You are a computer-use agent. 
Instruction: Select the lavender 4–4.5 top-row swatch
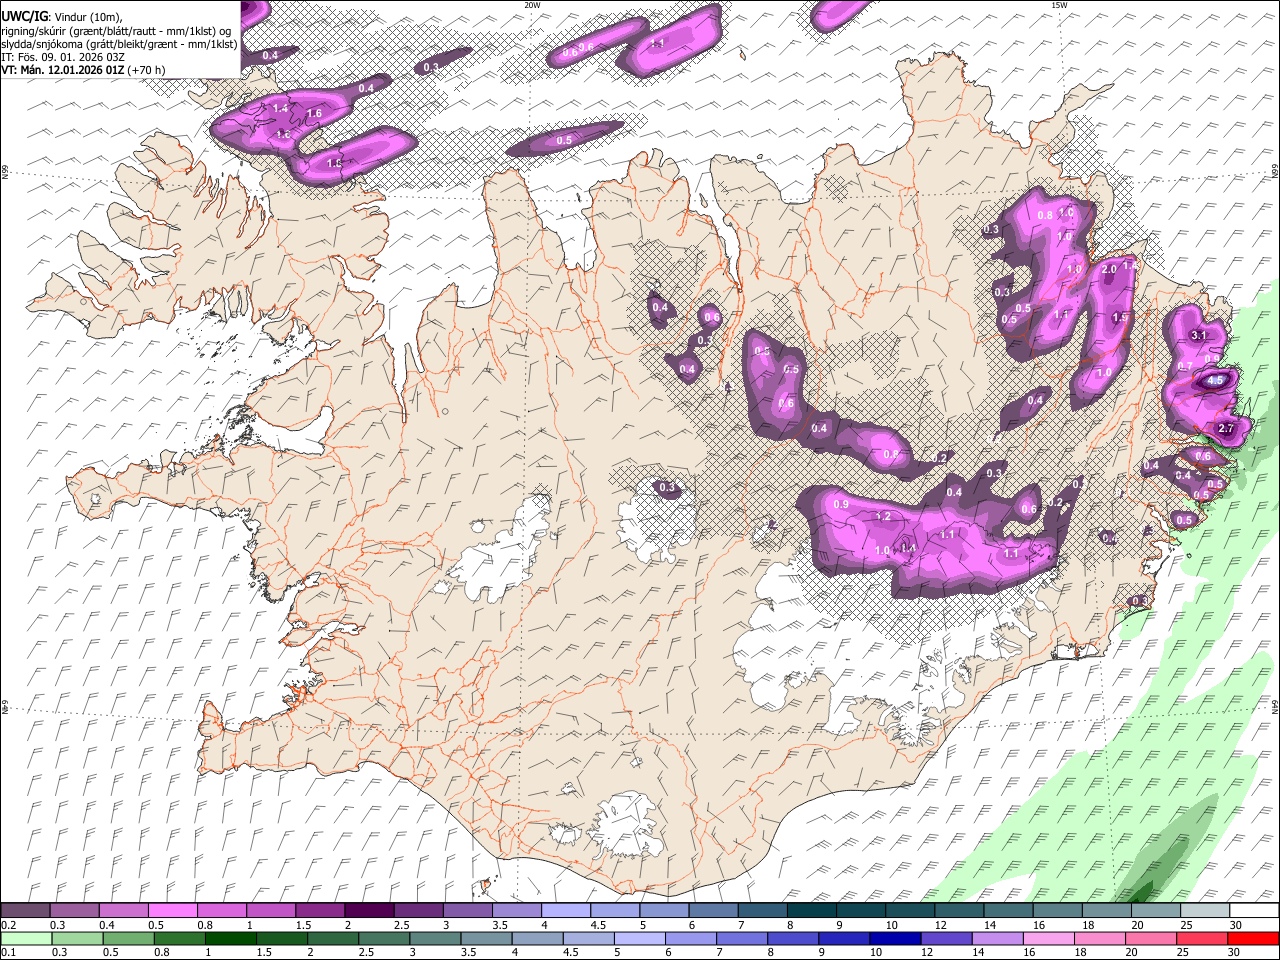pos(564,911)
